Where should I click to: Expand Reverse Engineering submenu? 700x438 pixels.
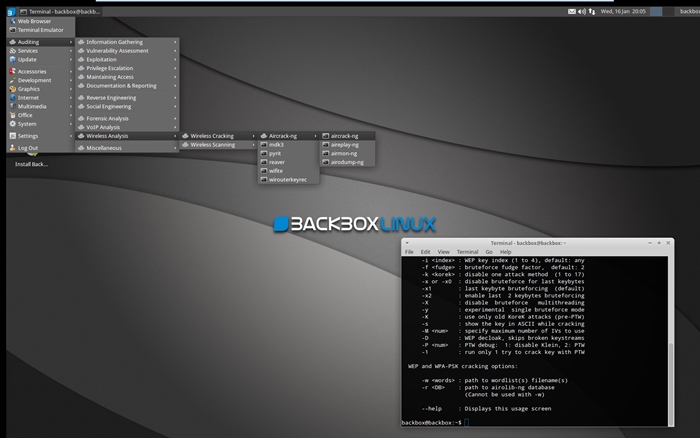(x=127, y=98)
